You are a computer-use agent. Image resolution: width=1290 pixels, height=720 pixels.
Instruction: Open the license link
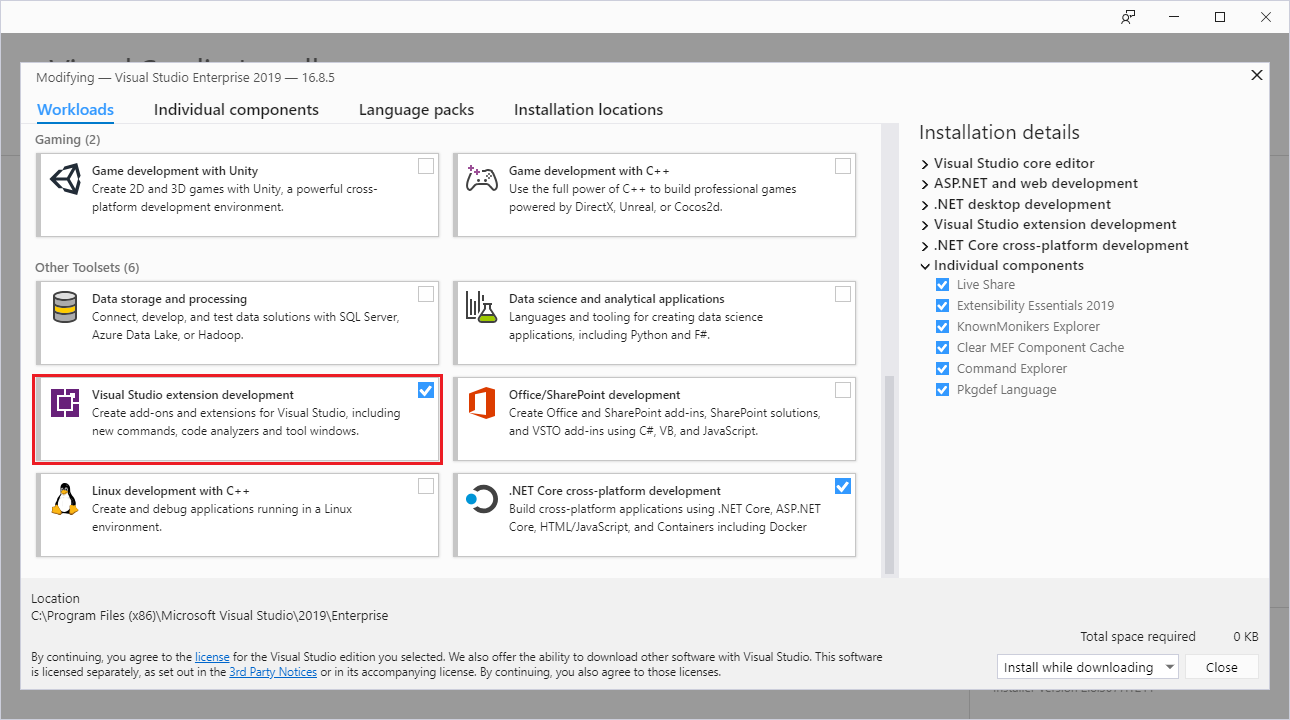[212, 657]
